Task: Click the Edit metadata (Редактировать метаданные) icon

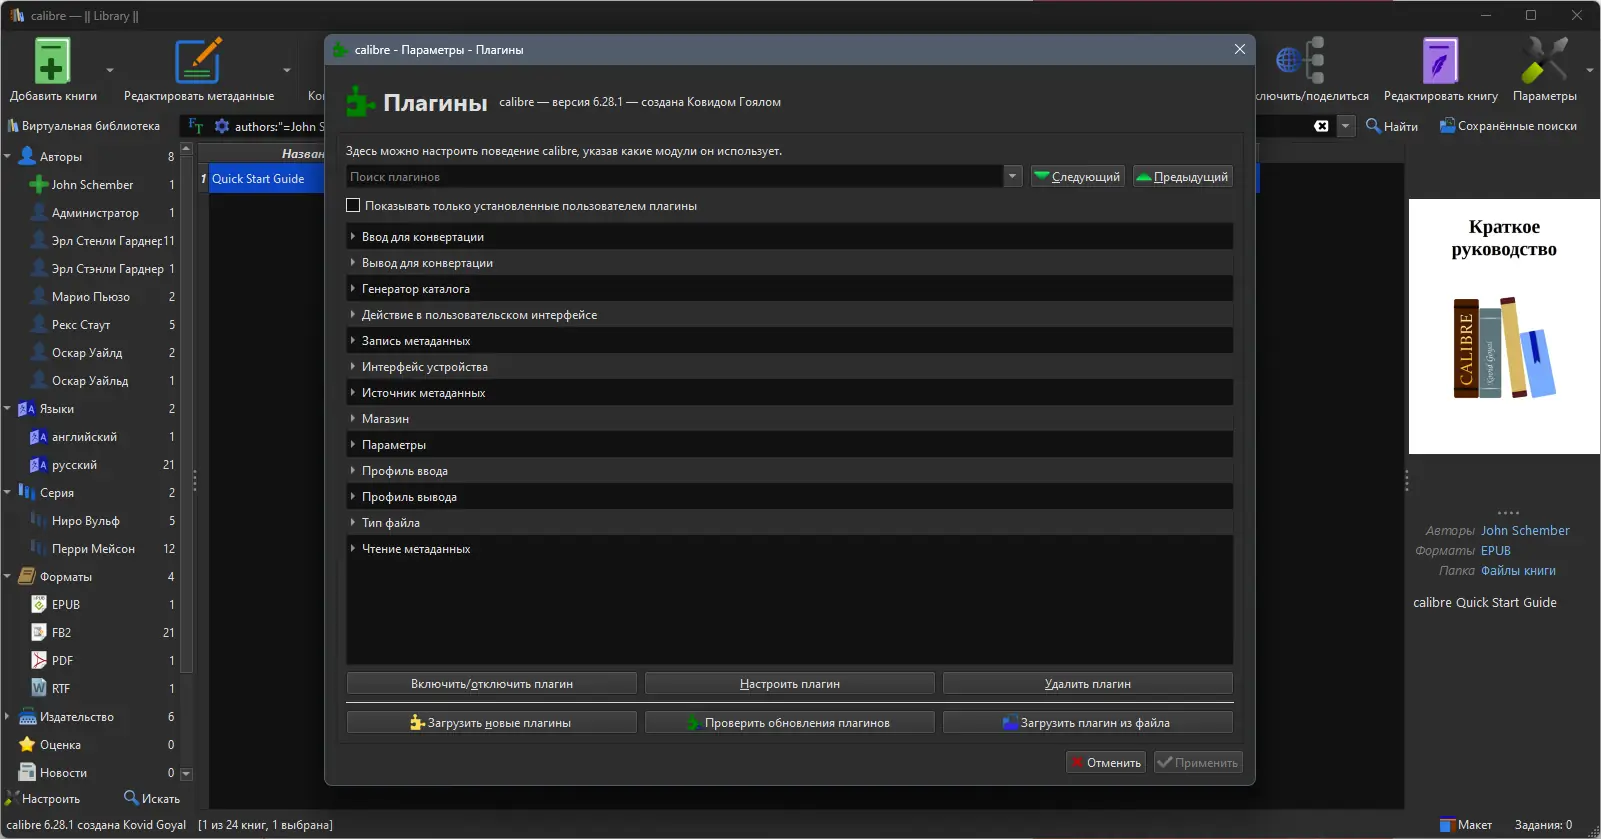Action: (198, 61)
